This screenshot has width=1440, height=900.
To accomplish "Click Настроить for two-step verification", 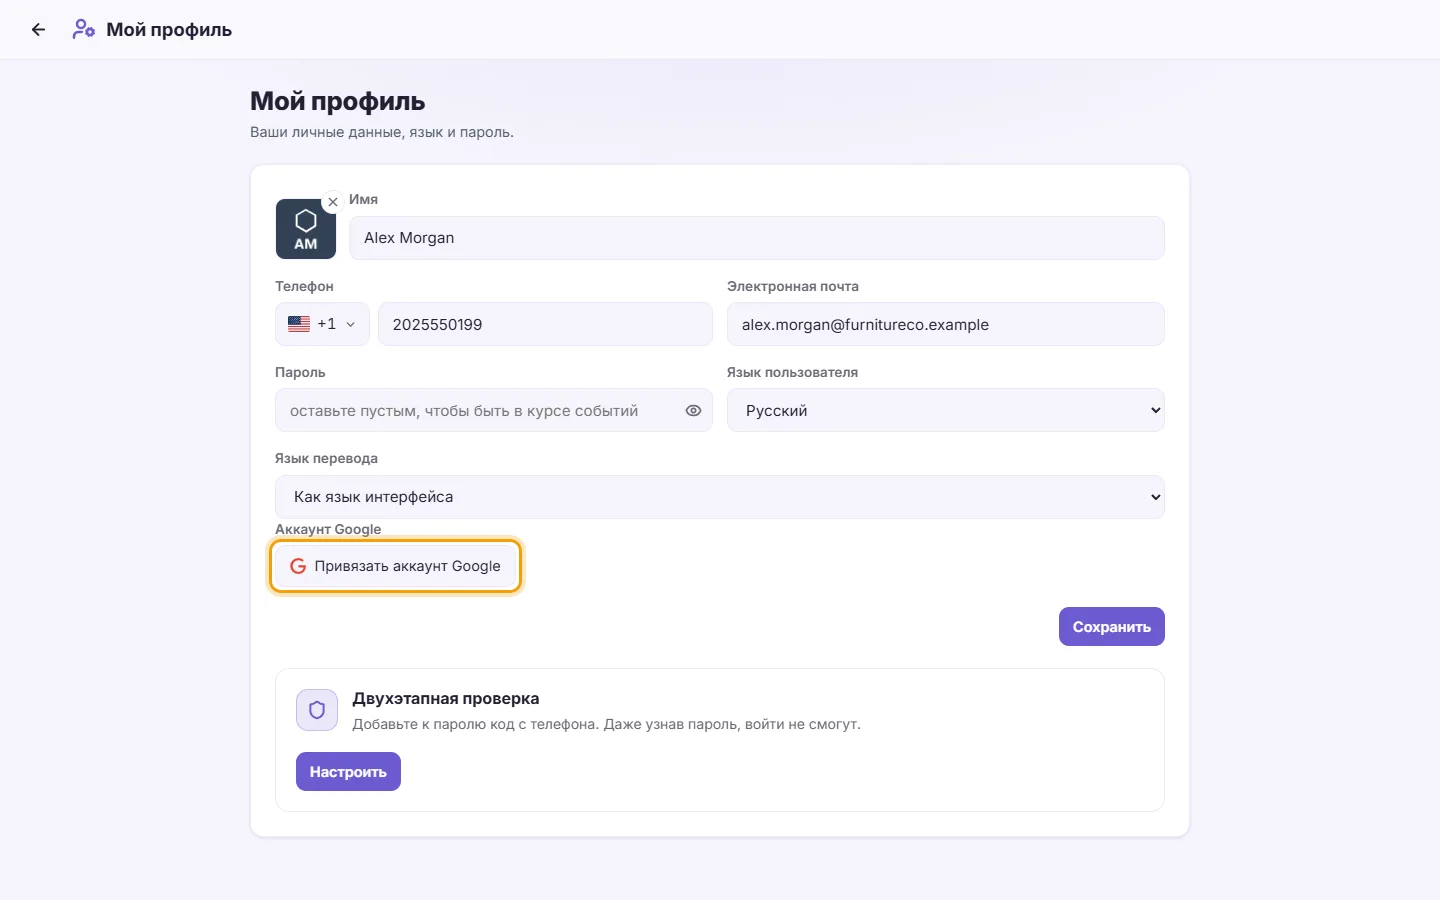I will [x=348, y=772].
